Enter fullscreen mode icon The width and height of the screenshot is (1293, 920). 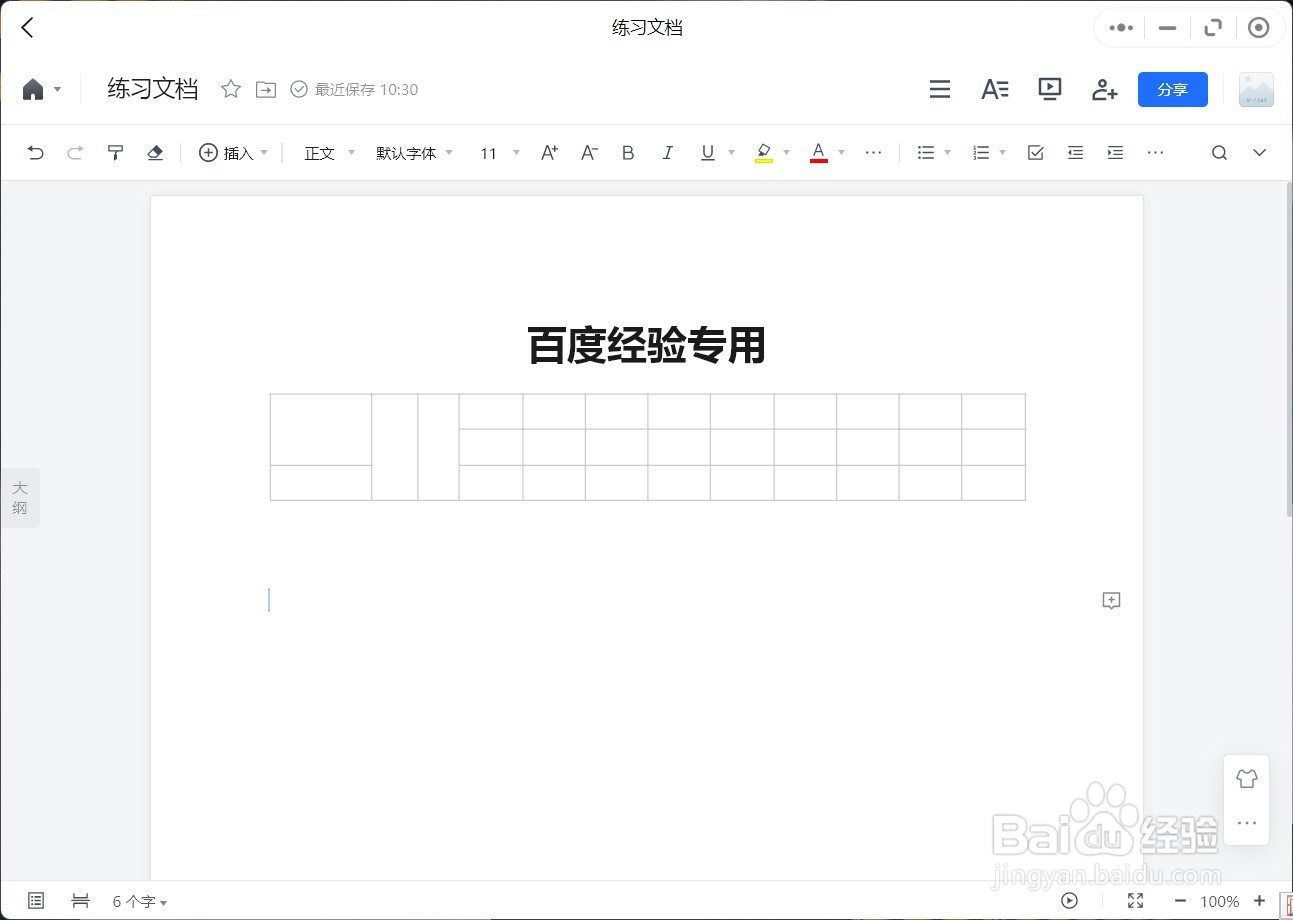tap(1135, 901)
